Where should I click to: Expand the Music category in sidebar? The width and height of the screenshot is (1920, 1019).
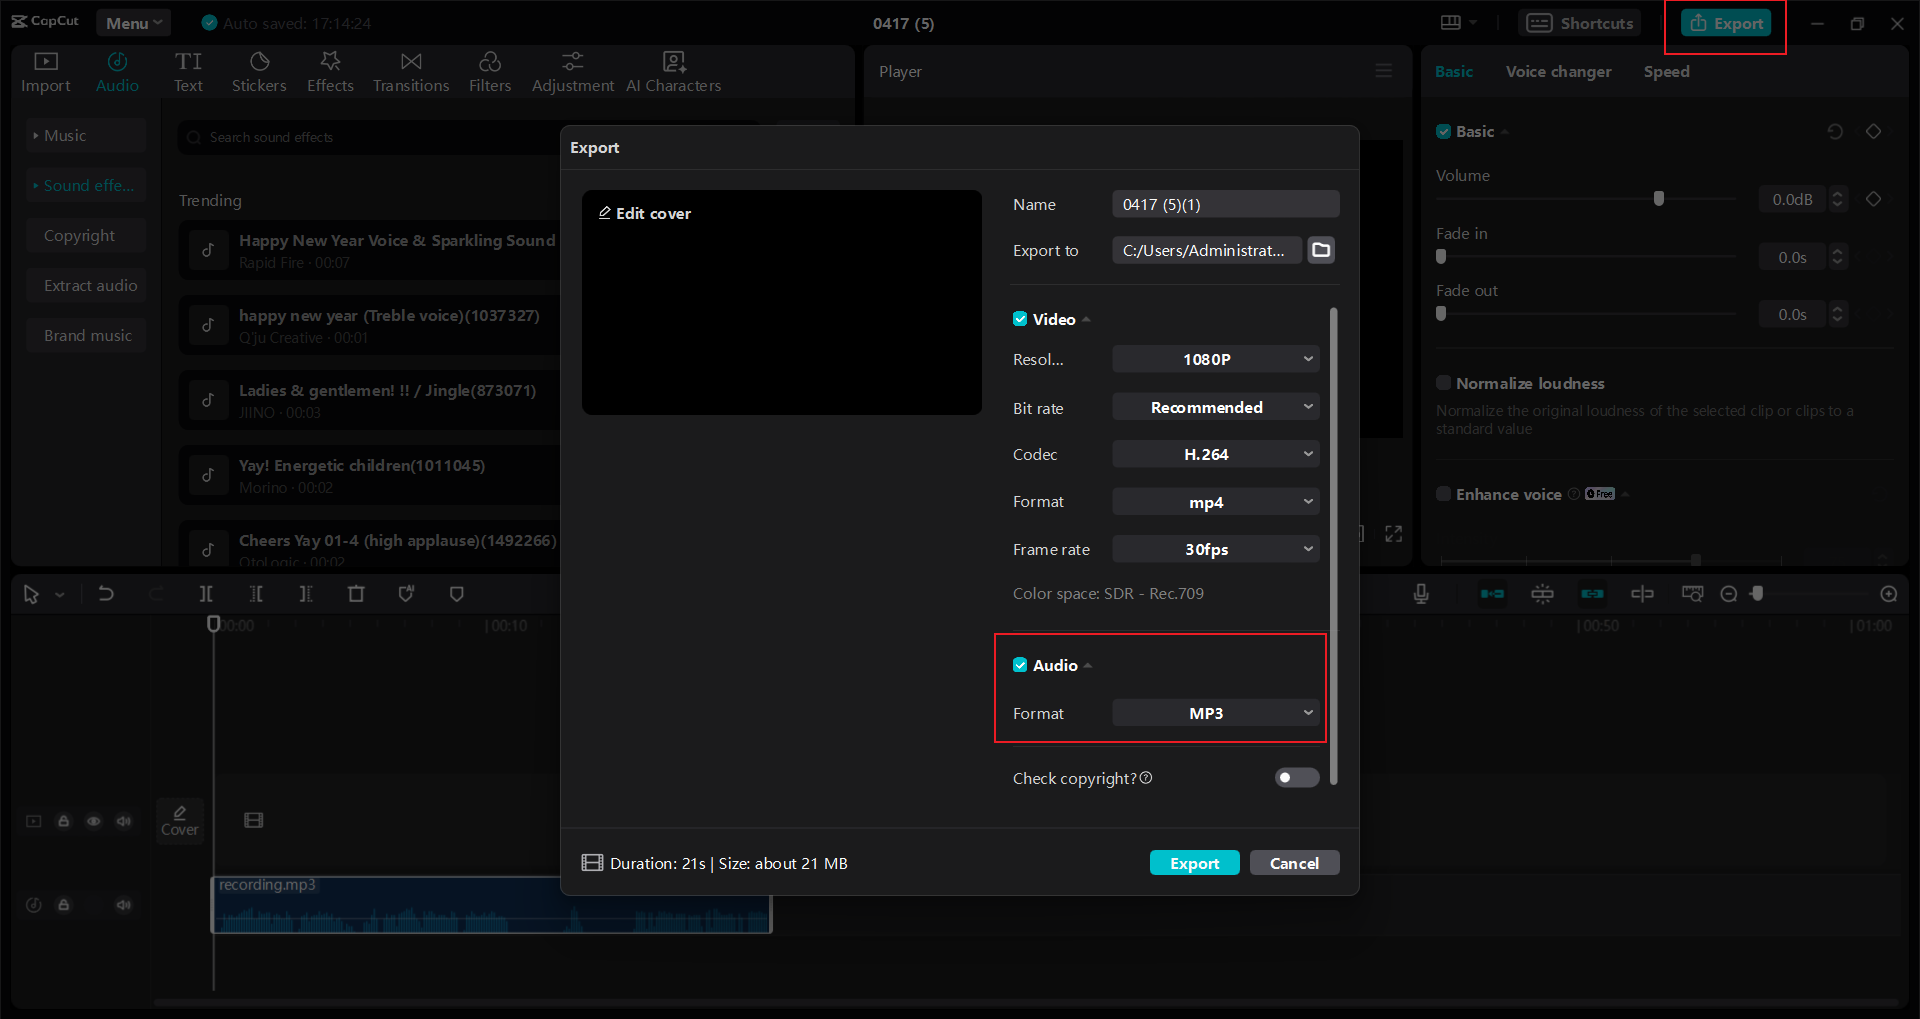tap(87, 135)
